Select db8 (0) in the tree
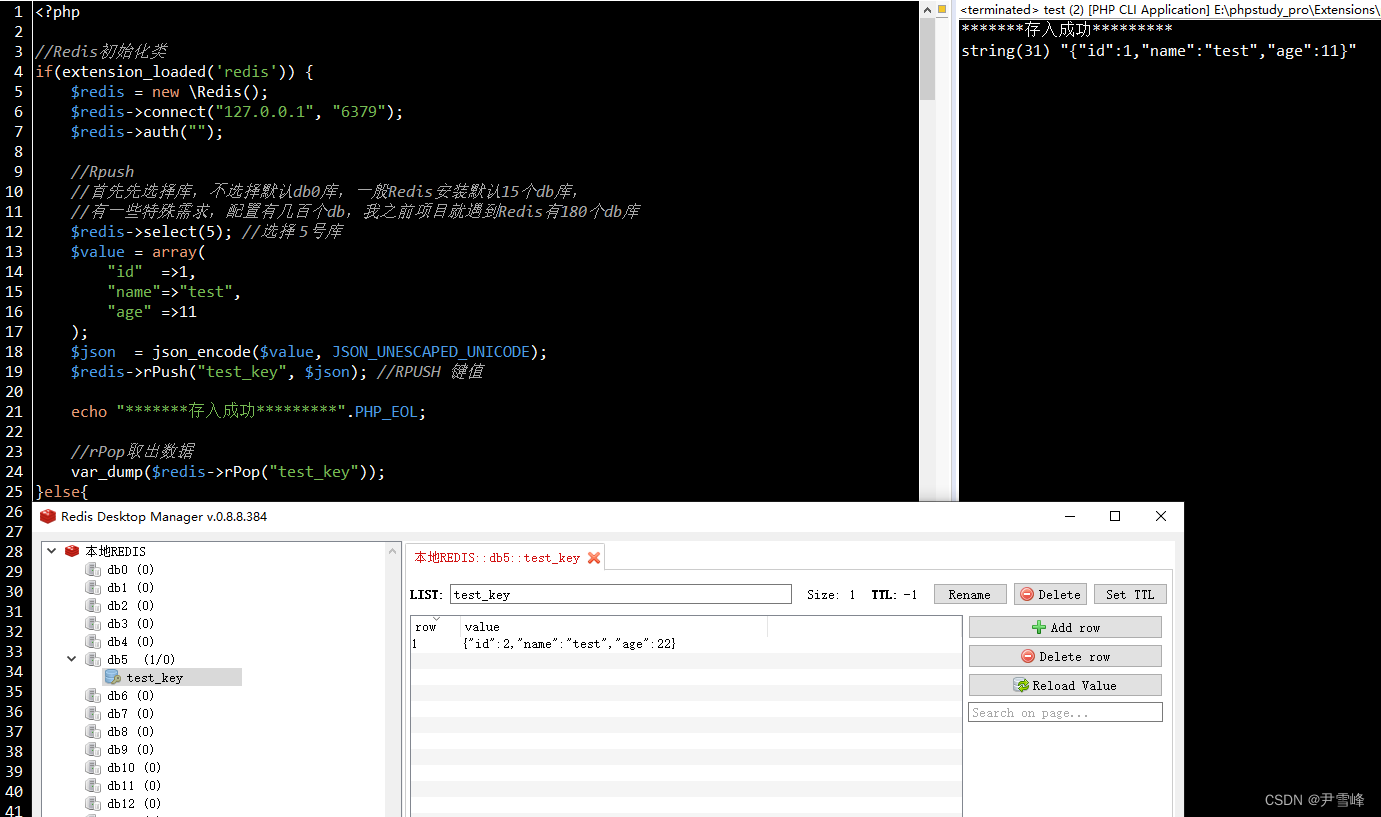This screenshot has width=1381, height=817. [130, 732]
